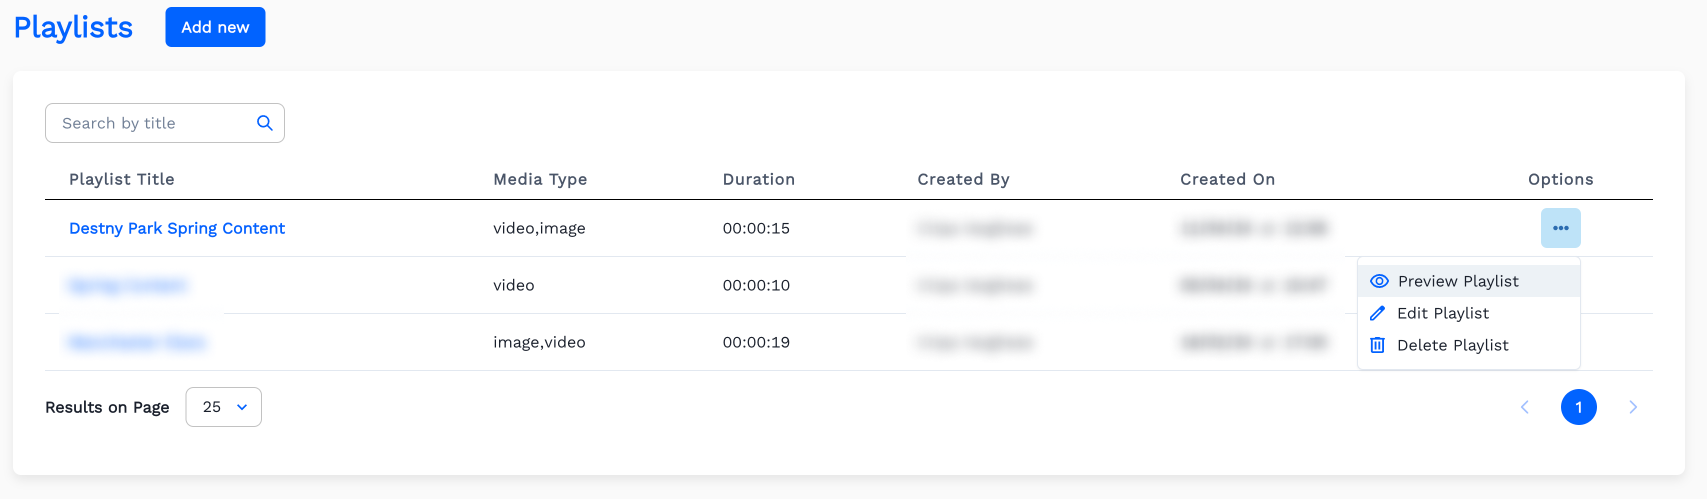This screenshot has height=499, width=1707.
Task: Click the trash icon for Delete Playlist
Action: 1377,345
